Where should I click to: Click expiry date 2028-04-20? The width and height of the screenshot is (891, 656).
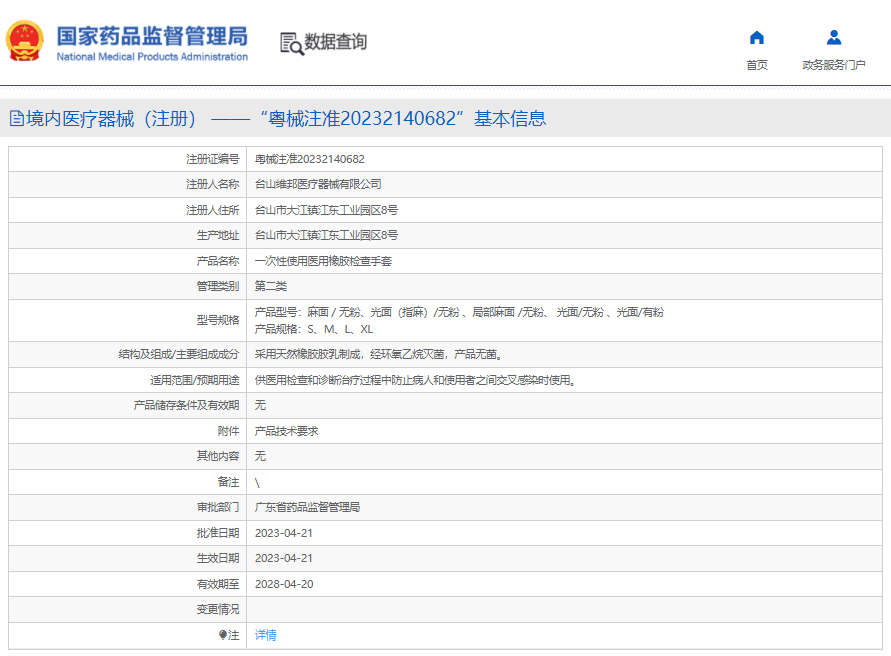[x=284, y=584]
